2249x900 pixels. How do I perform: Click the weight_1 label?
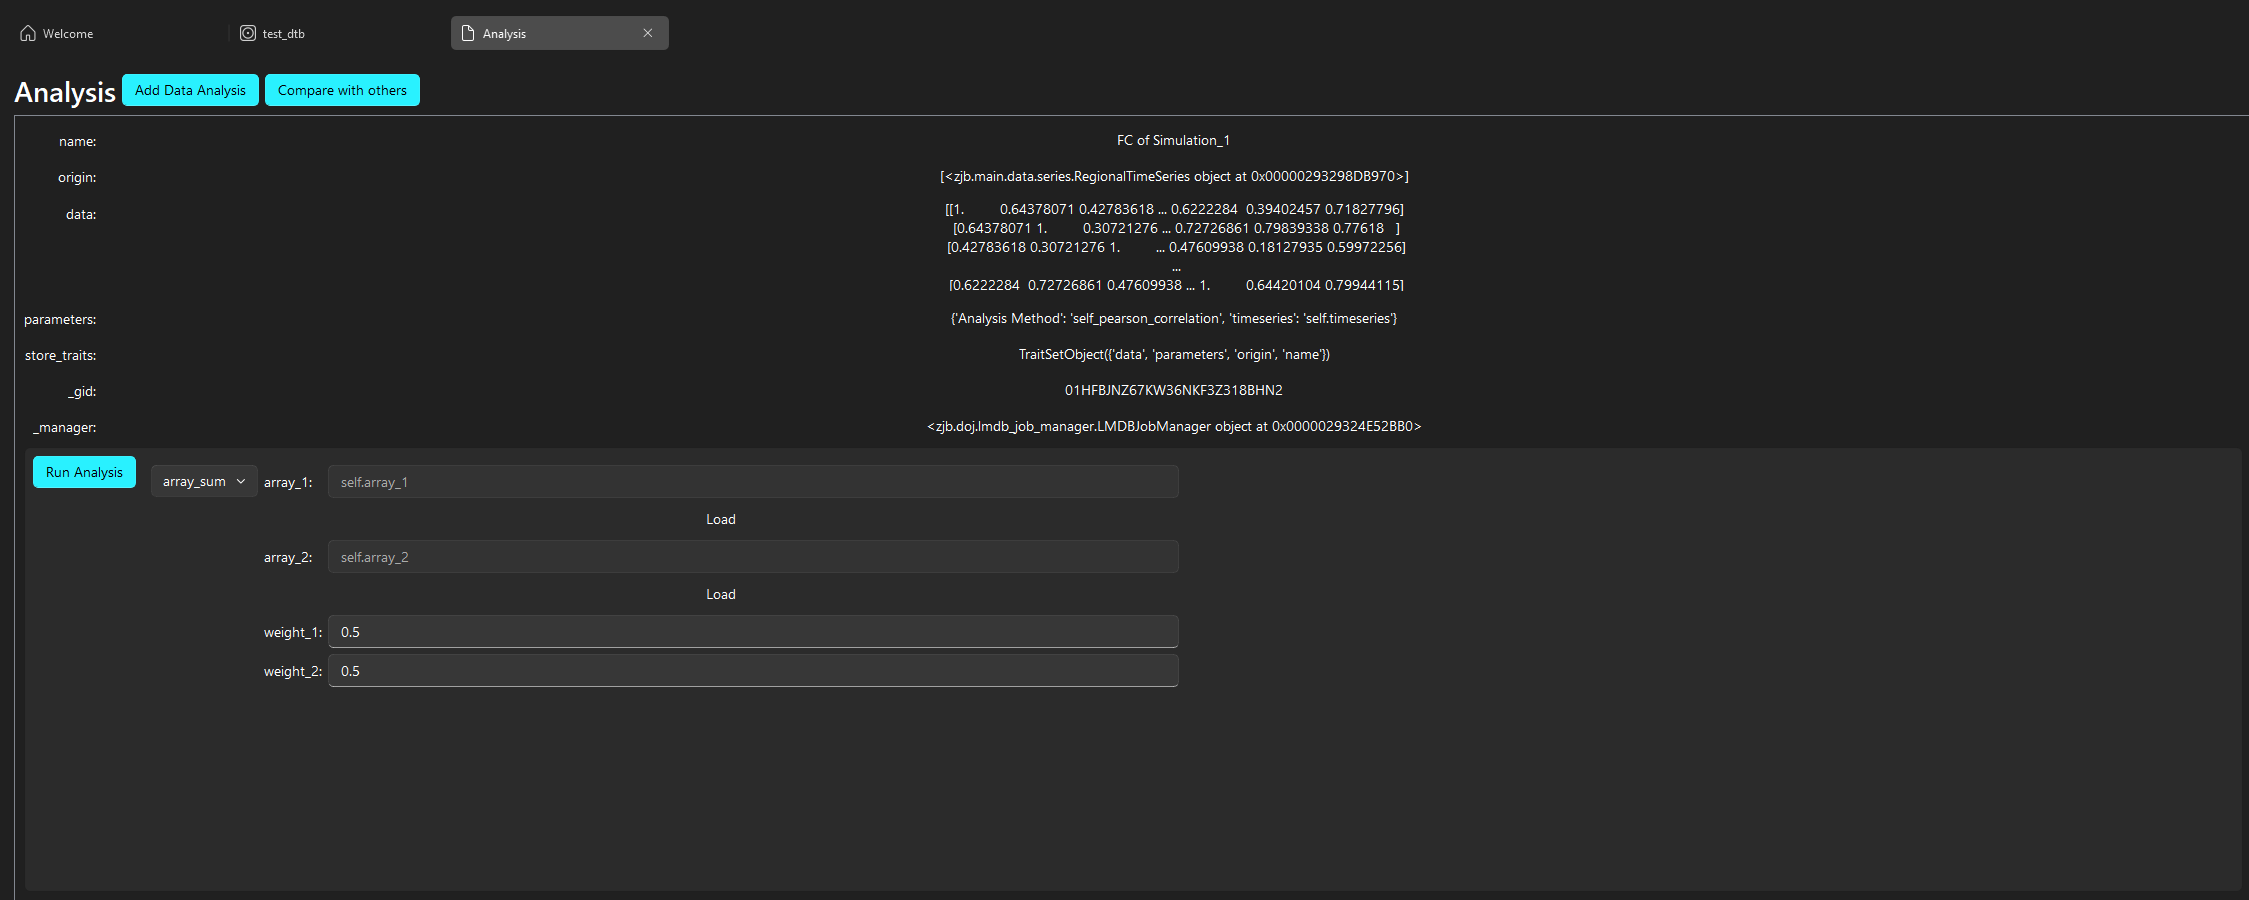[292, 632]
